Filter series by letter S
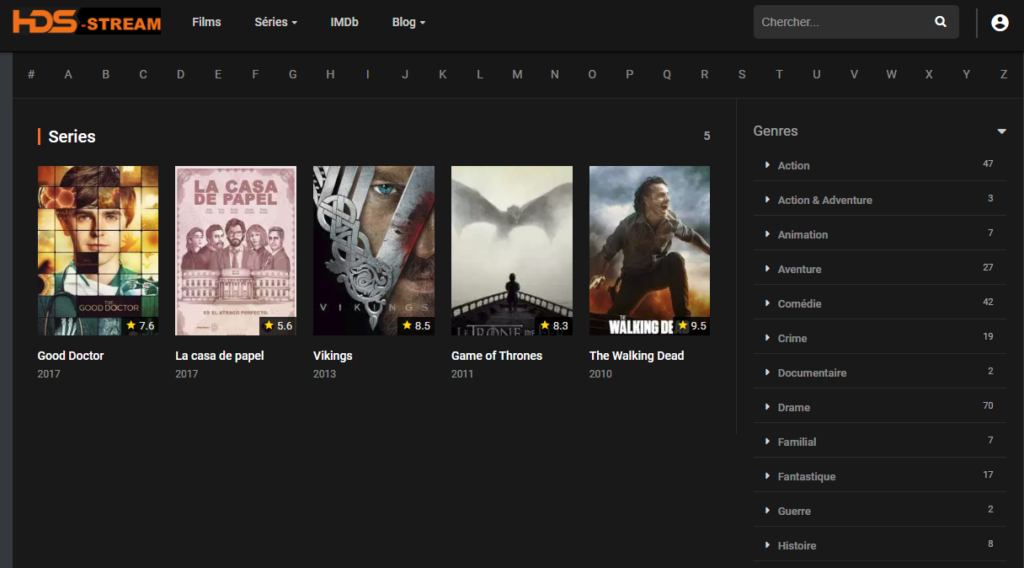 742,74
